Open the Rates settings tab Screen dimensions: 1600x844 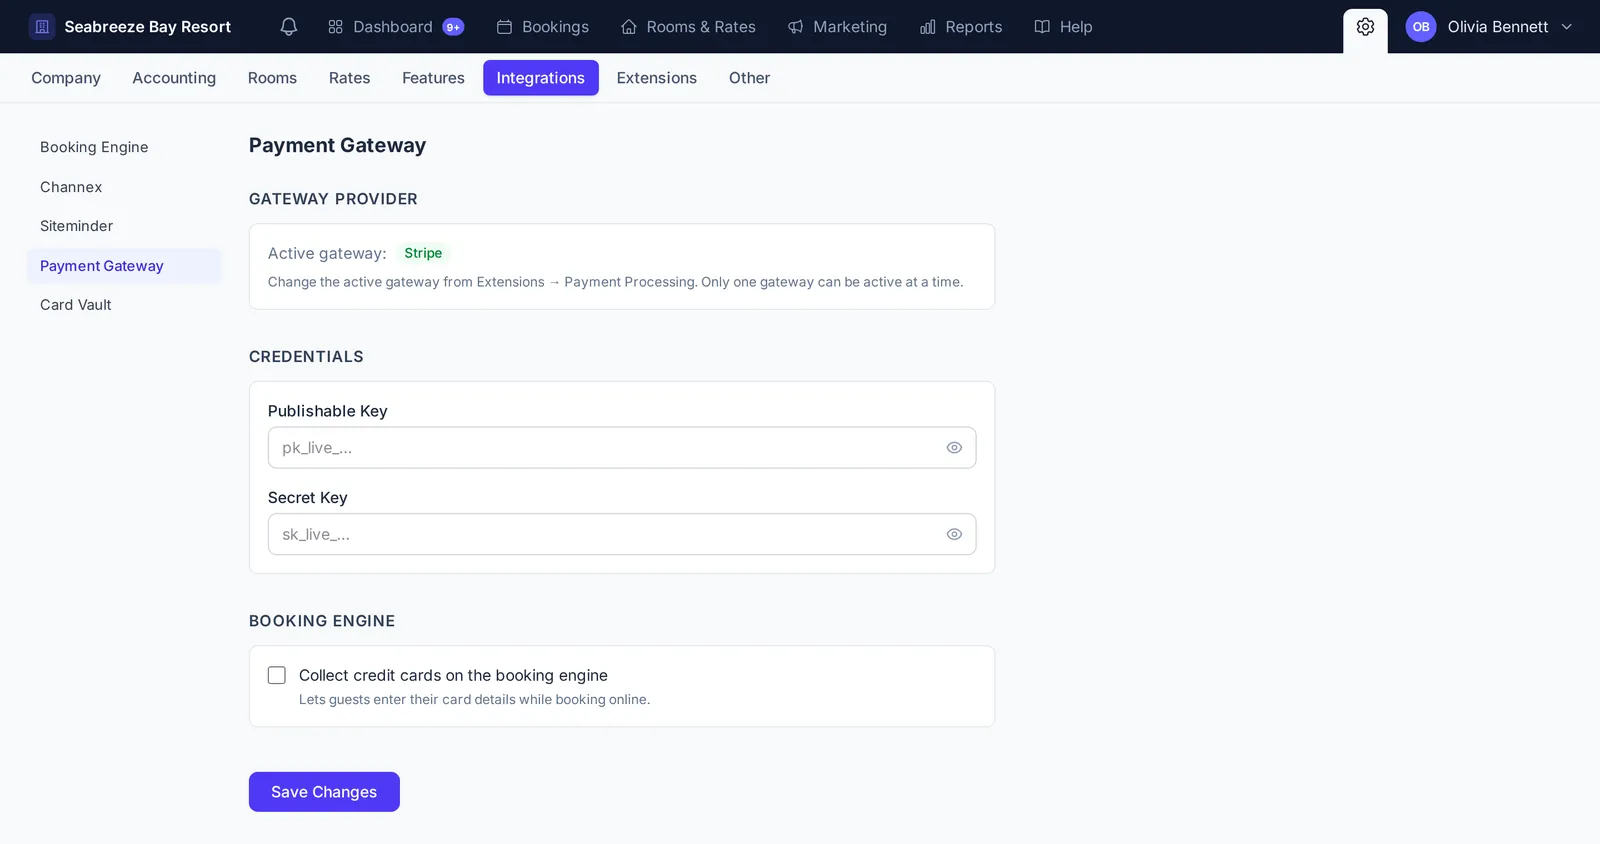click(350, 78)
